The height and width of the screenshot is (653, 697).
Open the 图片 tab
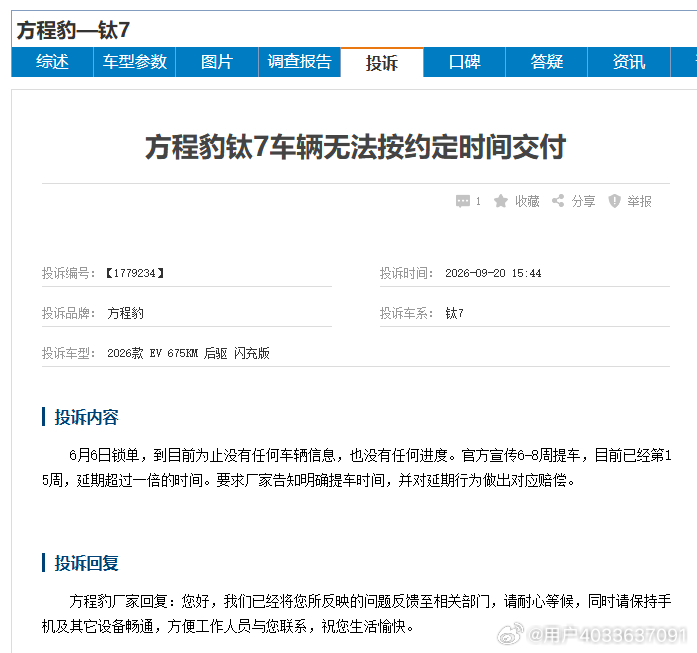(217, 62)
